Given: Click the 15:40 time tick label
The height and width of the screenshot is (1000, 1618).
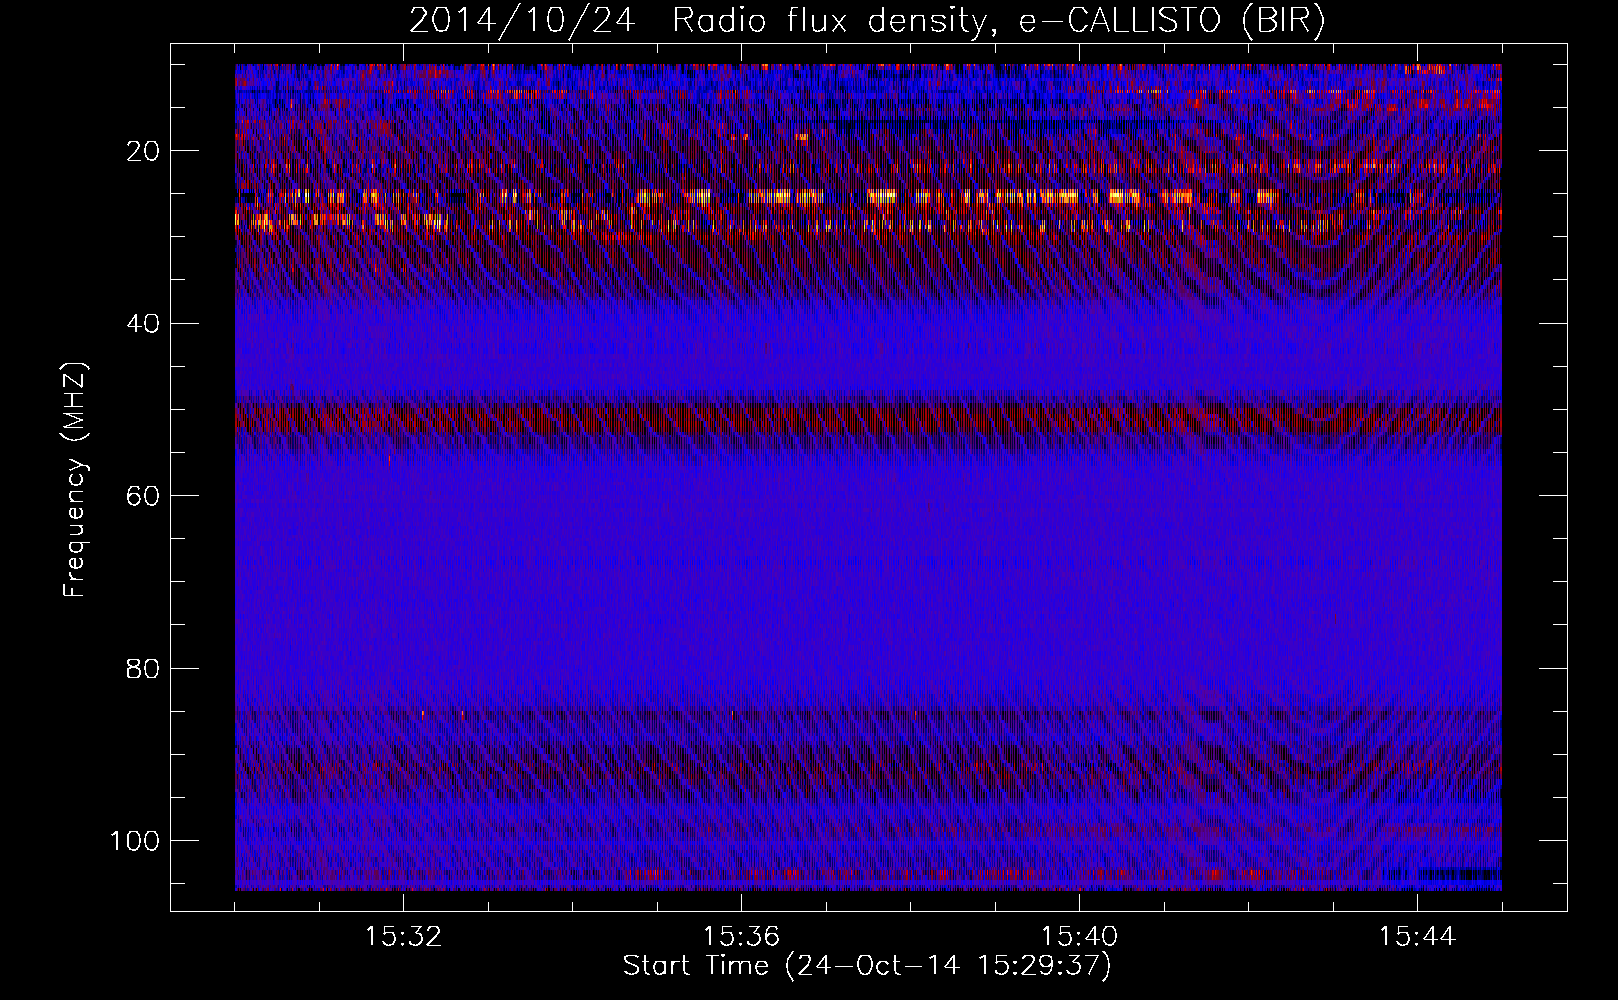Looking at the screenshot, I should point(1079,937).
